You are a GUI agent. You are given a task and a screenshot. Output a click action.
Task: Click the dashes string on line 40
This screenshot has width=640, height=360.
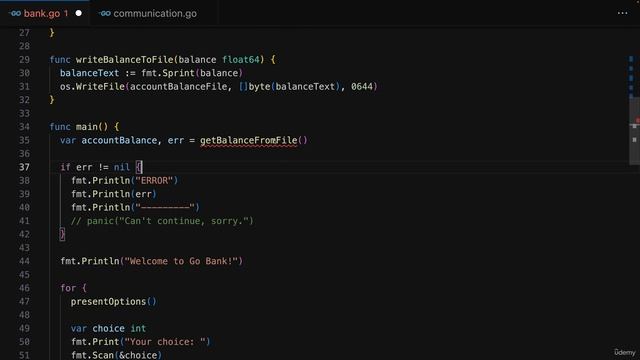(165, 208)
